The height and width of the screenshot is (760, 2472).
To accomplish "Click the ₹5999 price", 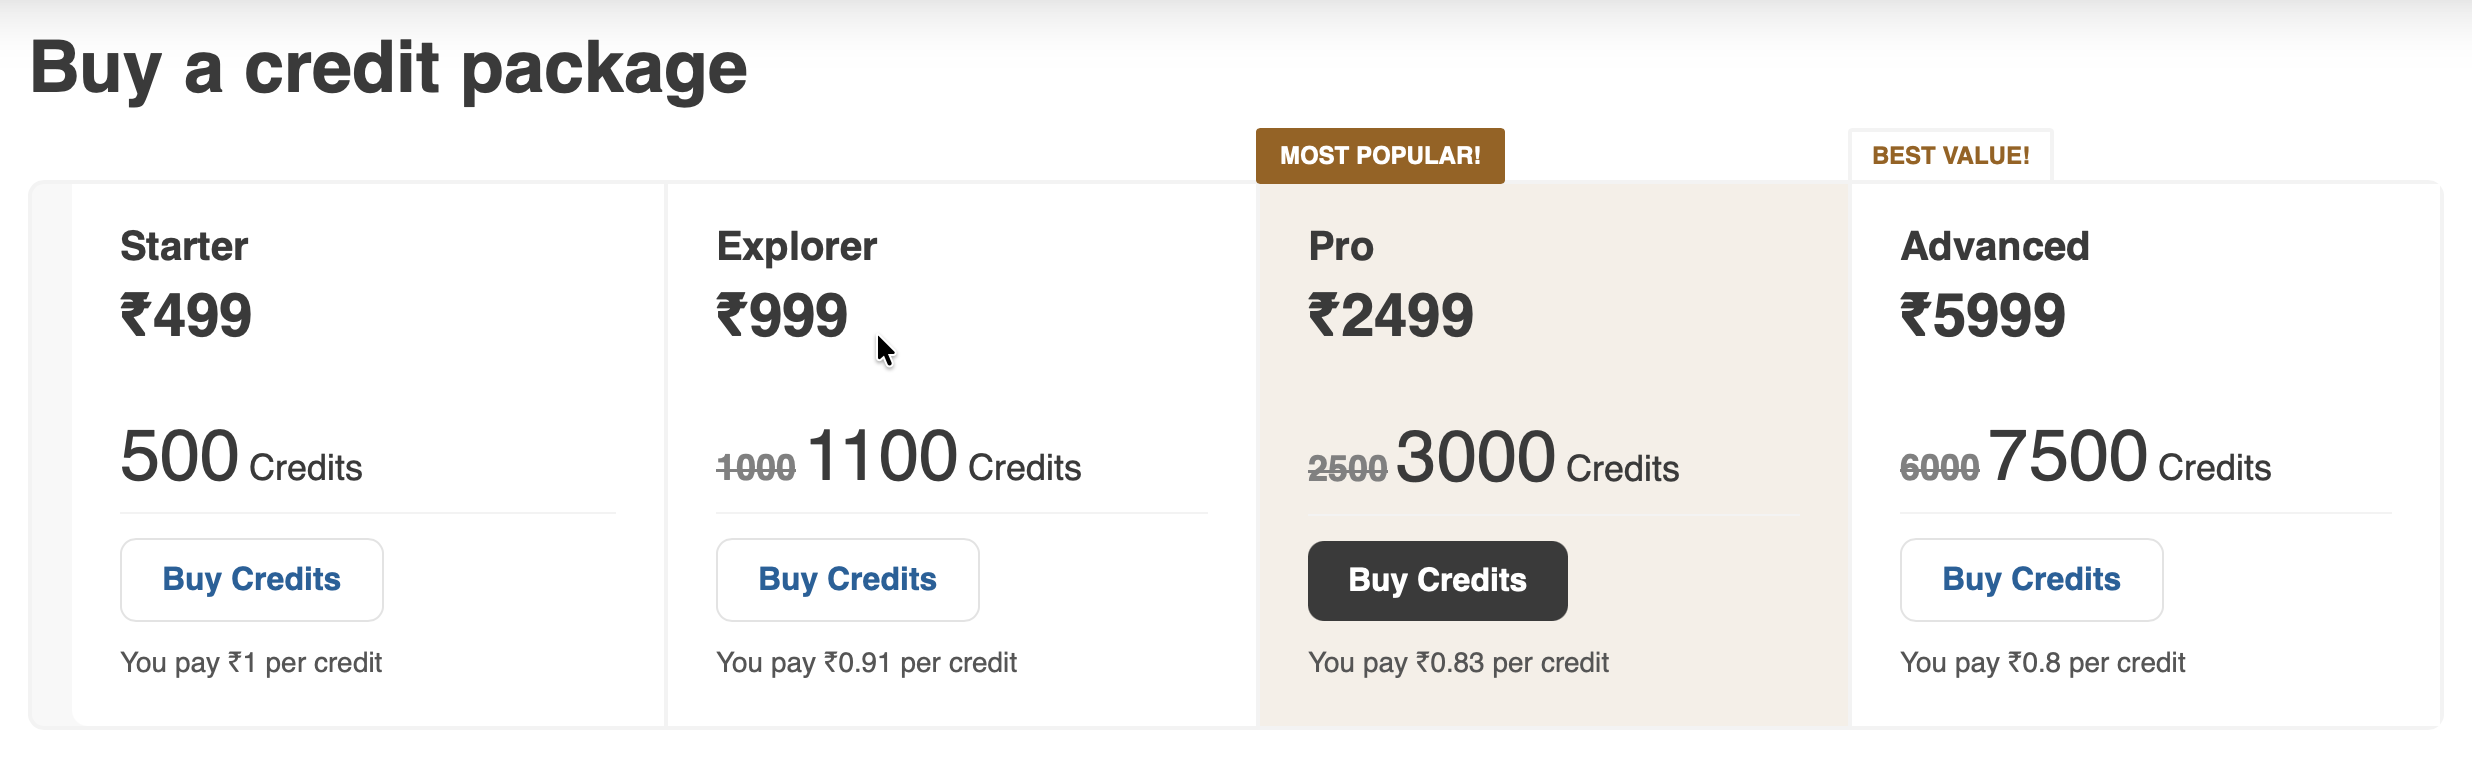I will tap(1983, 316).
